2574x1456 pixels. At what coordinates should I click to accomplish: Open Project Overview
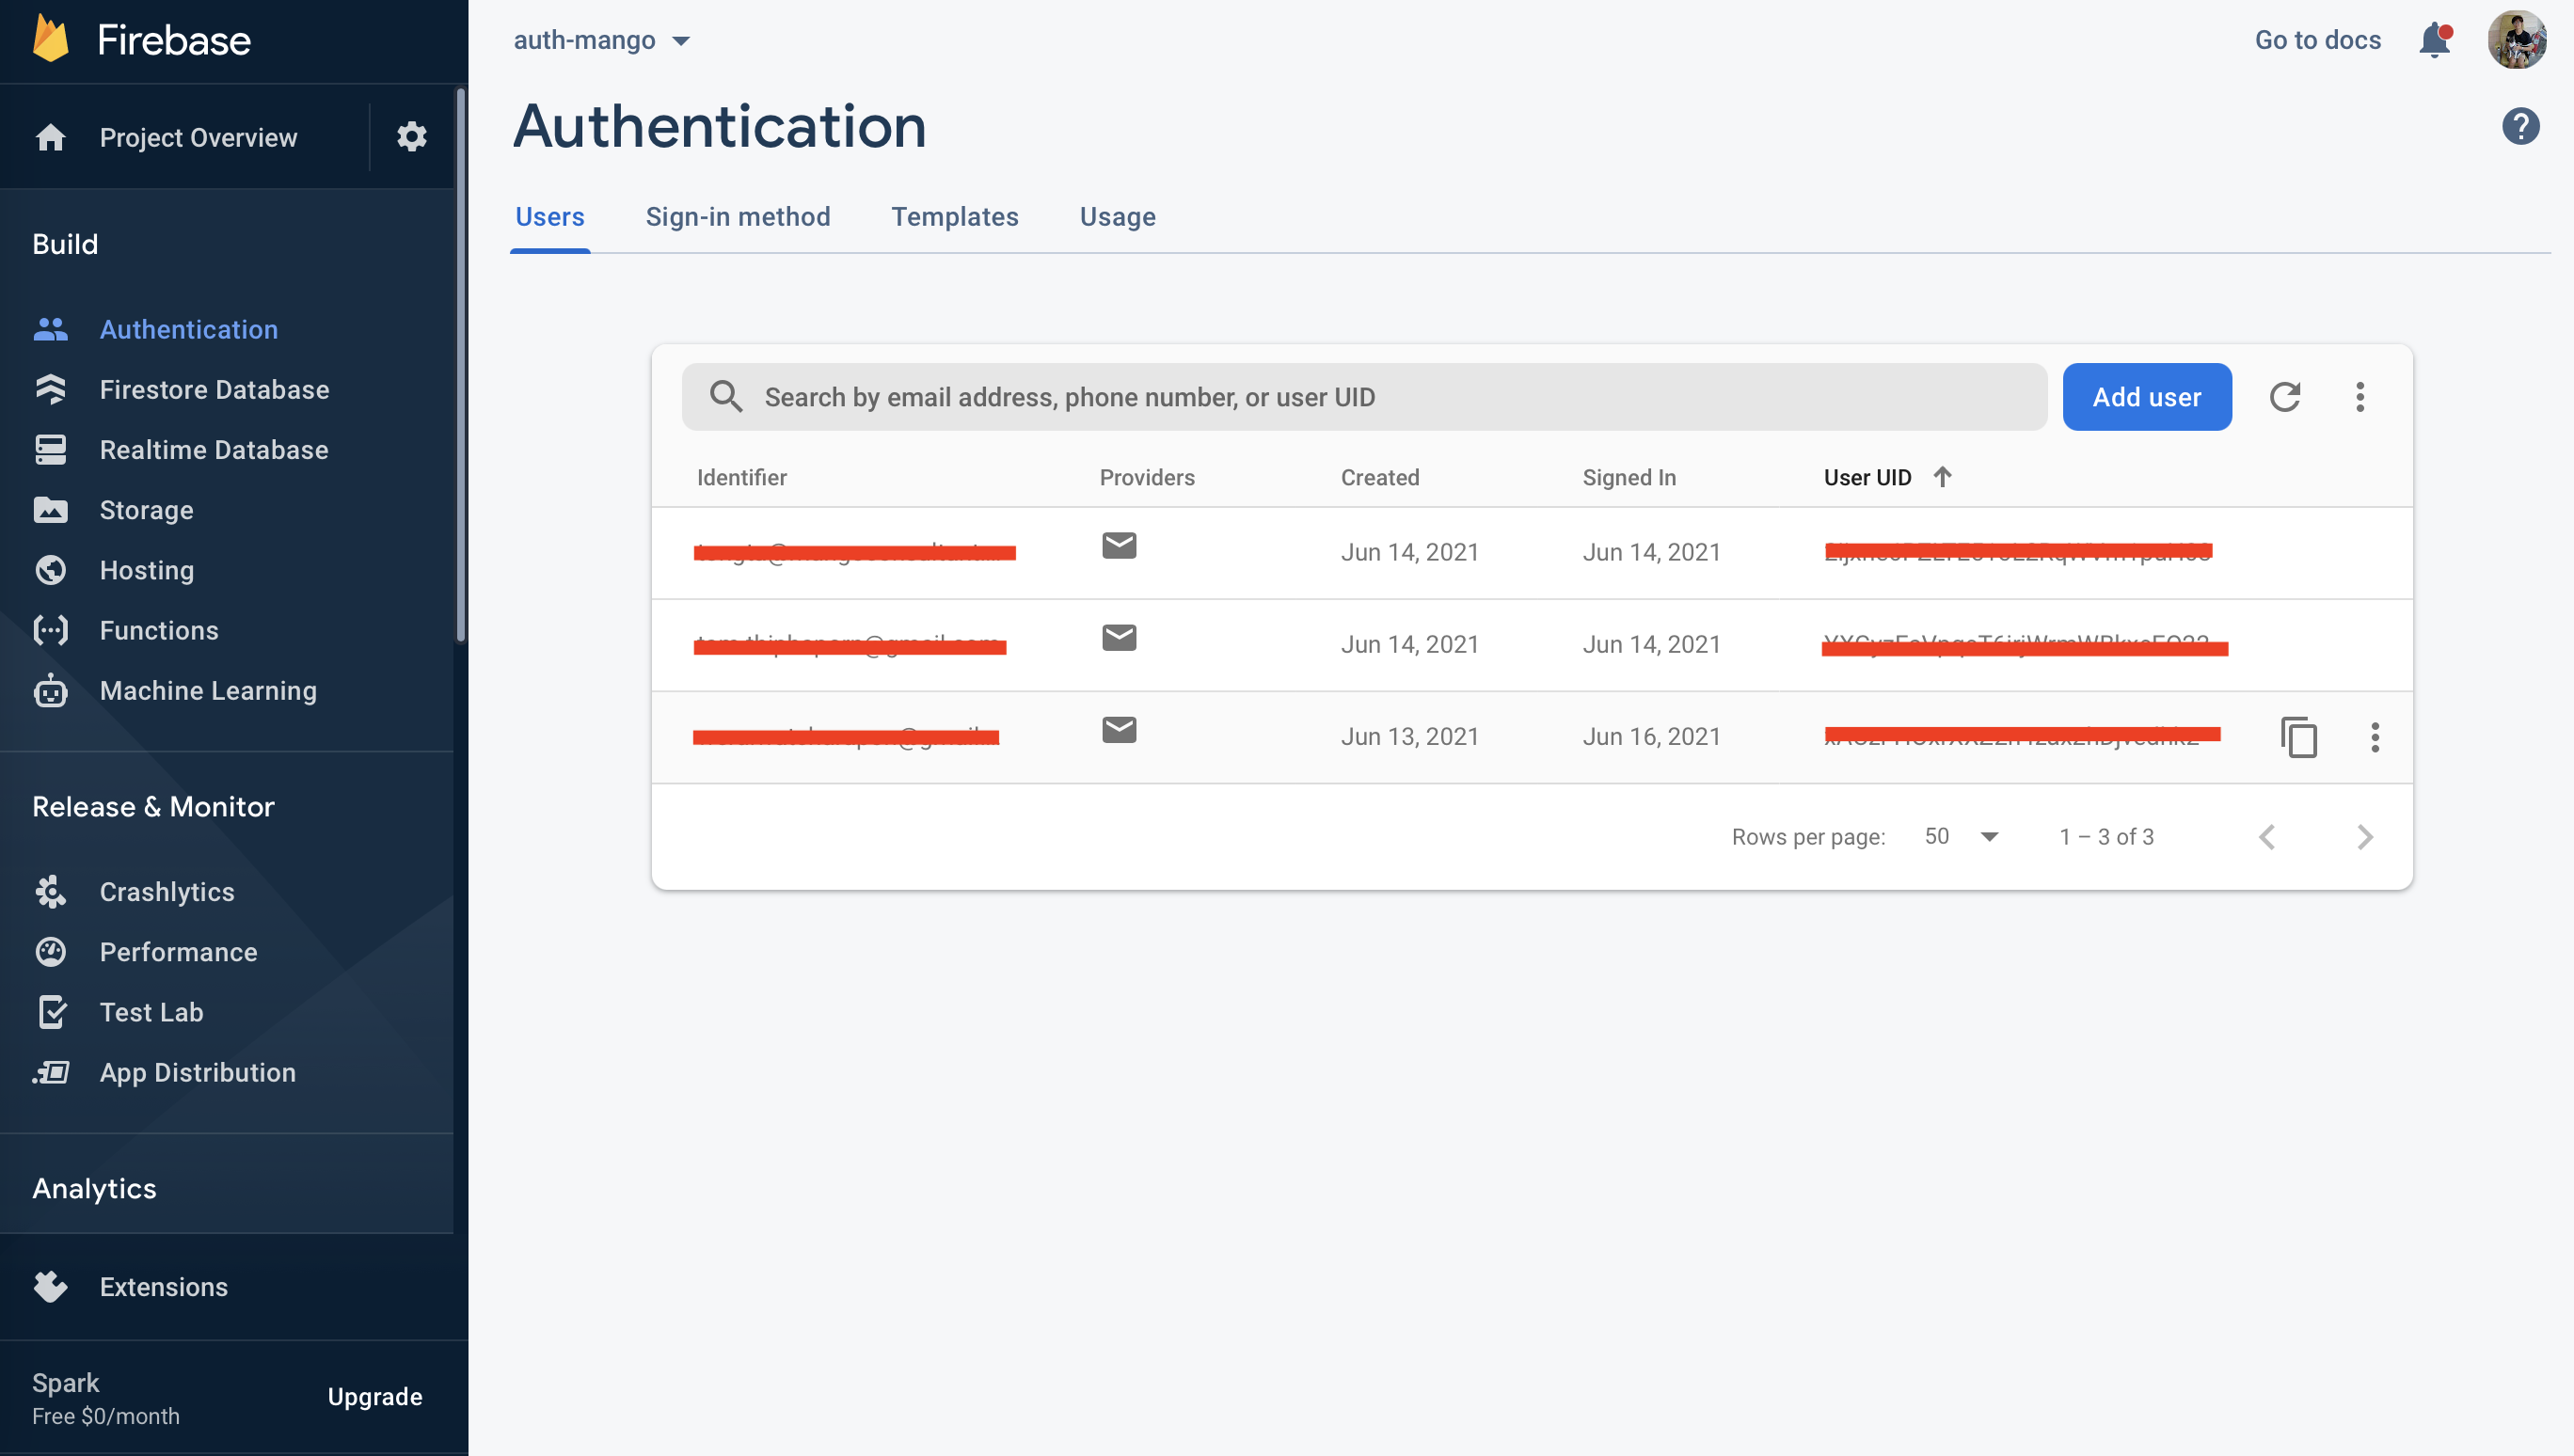[x=198, y=137]
